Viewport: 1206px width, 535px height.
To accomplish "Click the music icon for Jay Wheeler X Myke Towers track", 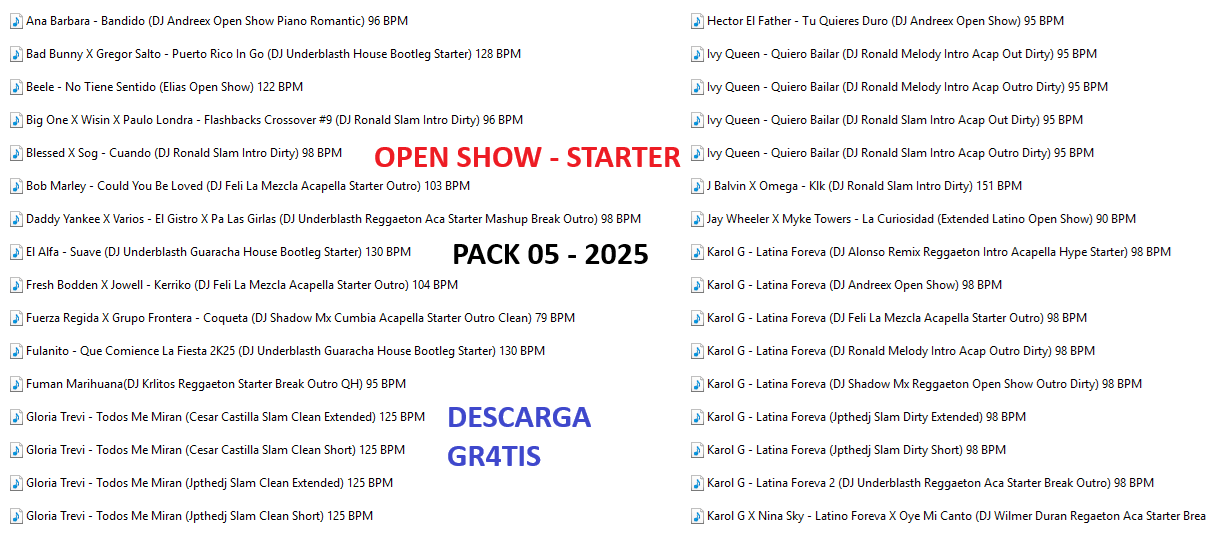I will pyautogui.click(x=697, y=219).
